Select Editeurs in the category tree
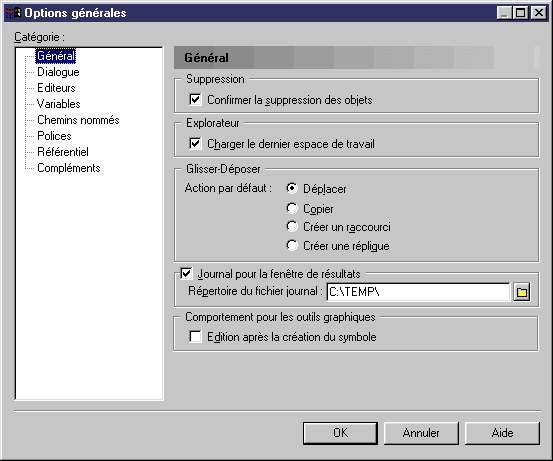 (x=56, y=88)
